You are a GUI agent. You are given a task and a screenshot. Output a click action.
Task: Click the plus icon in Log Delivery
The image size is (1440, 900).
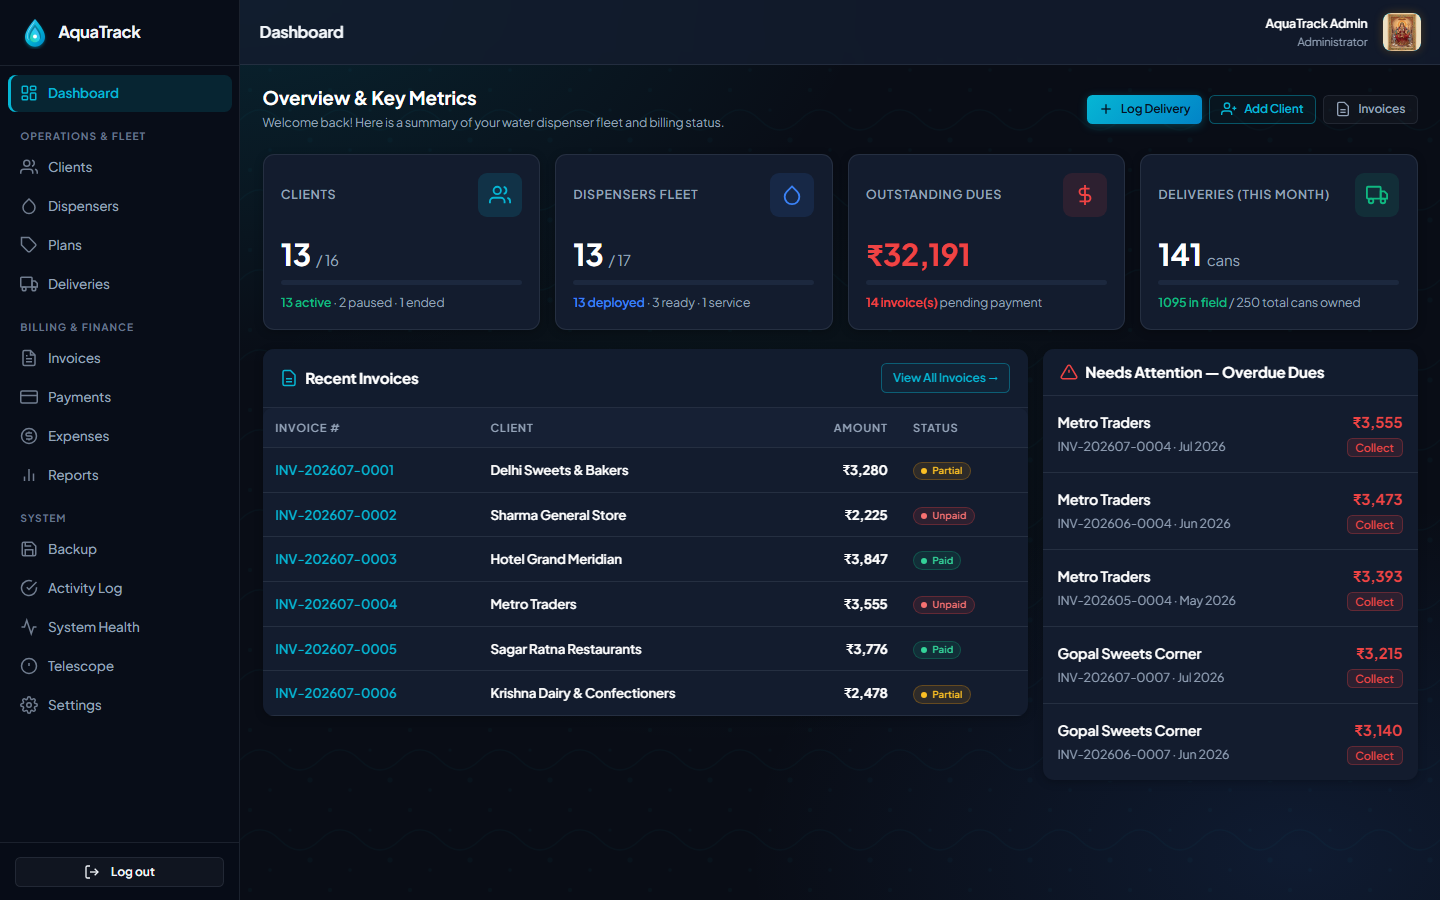pyautogui.click(x=1106, y=109)
